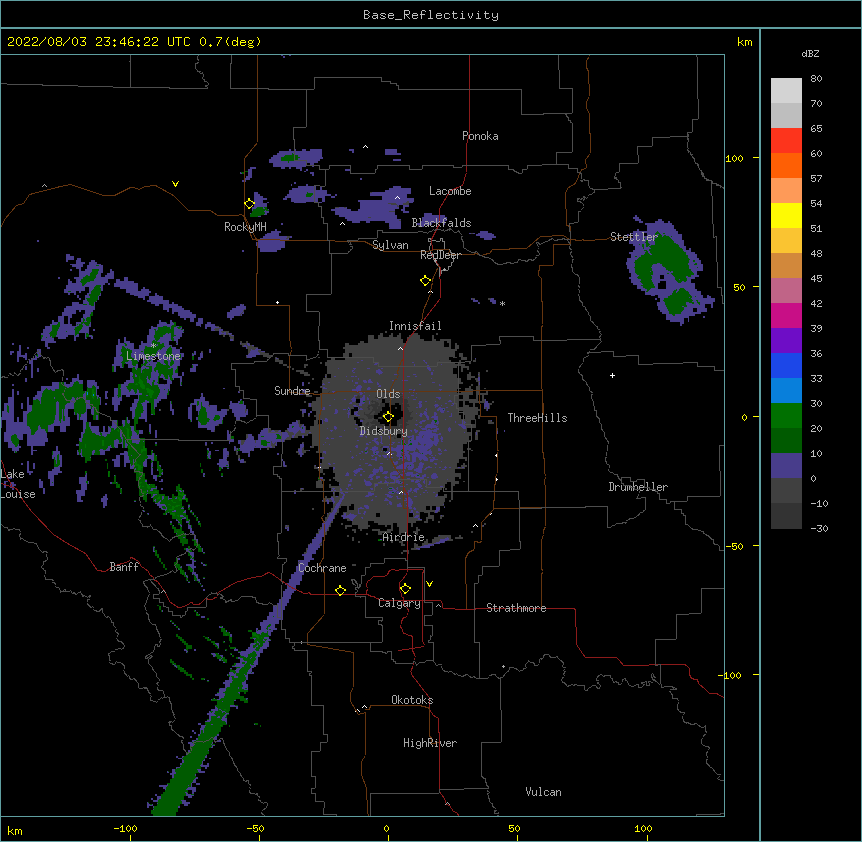Click the Limestone label
This screenshot has height=842, width=862.
153,356
